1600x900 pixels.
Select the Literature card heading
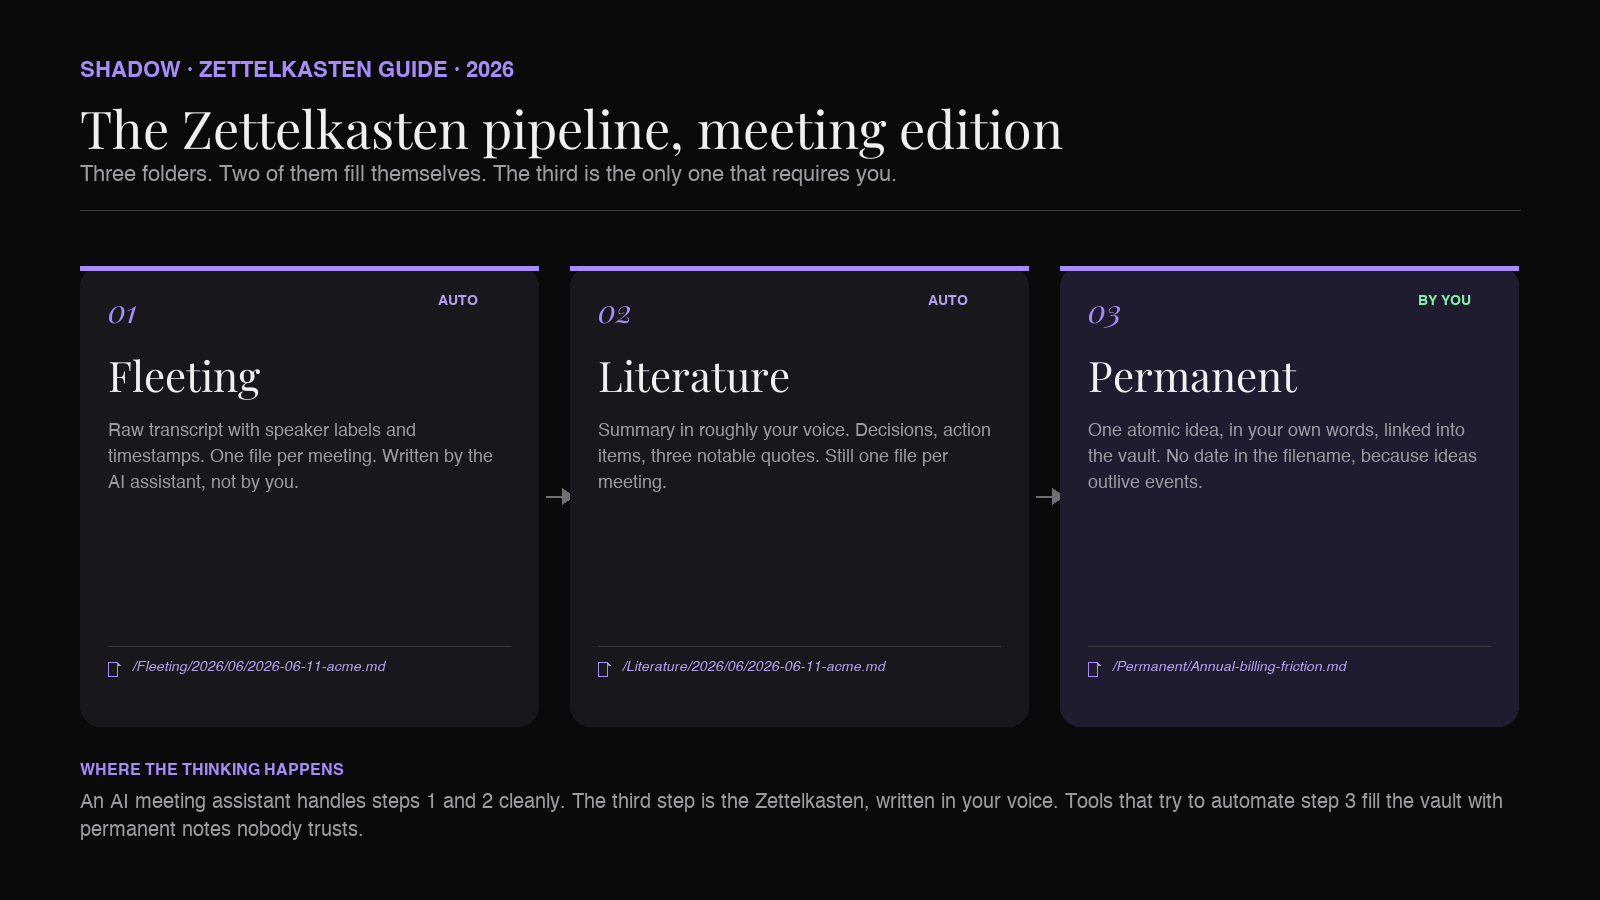click(694, 377)
